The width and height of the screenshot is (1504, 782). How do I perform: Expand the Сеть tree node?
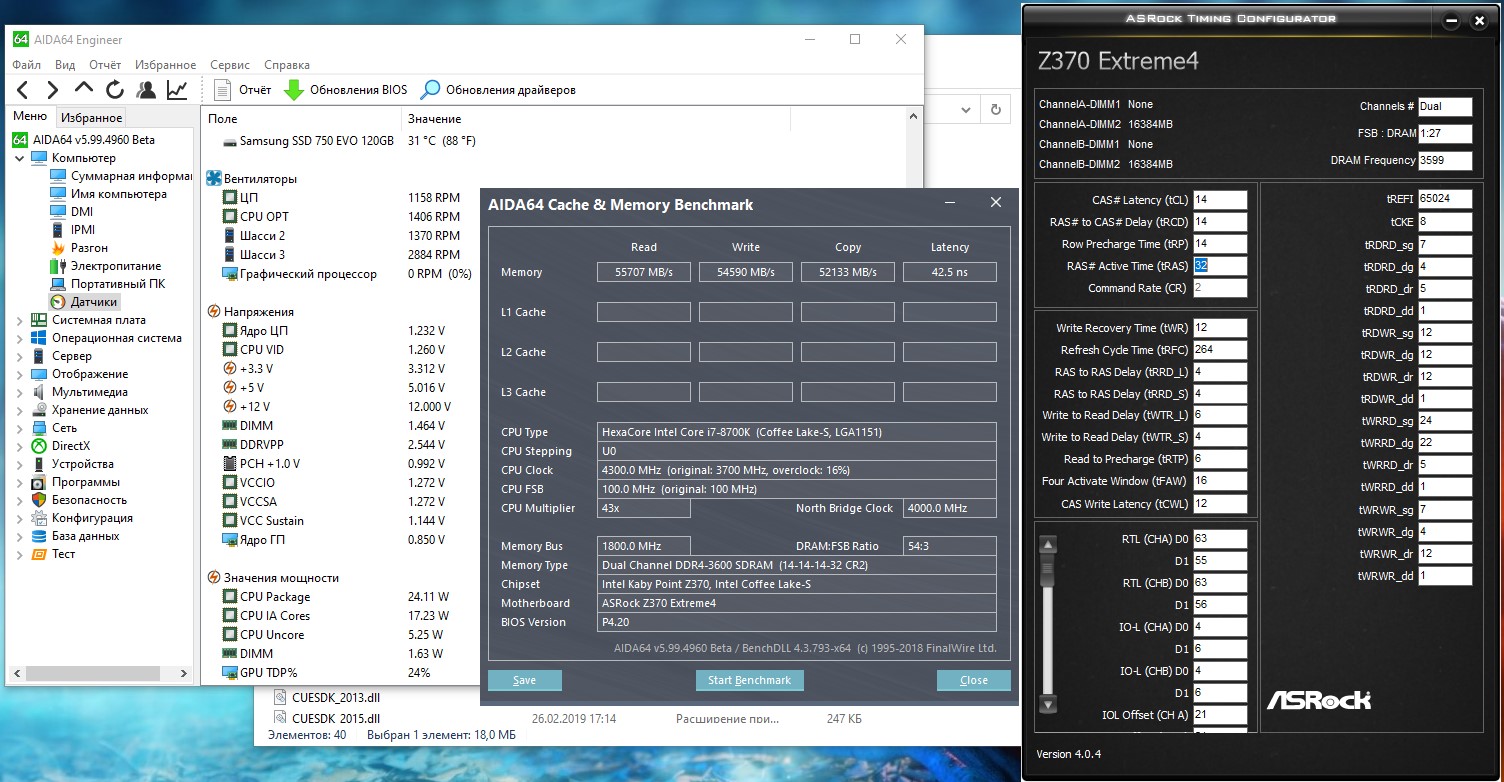click(x=19, y=428)
